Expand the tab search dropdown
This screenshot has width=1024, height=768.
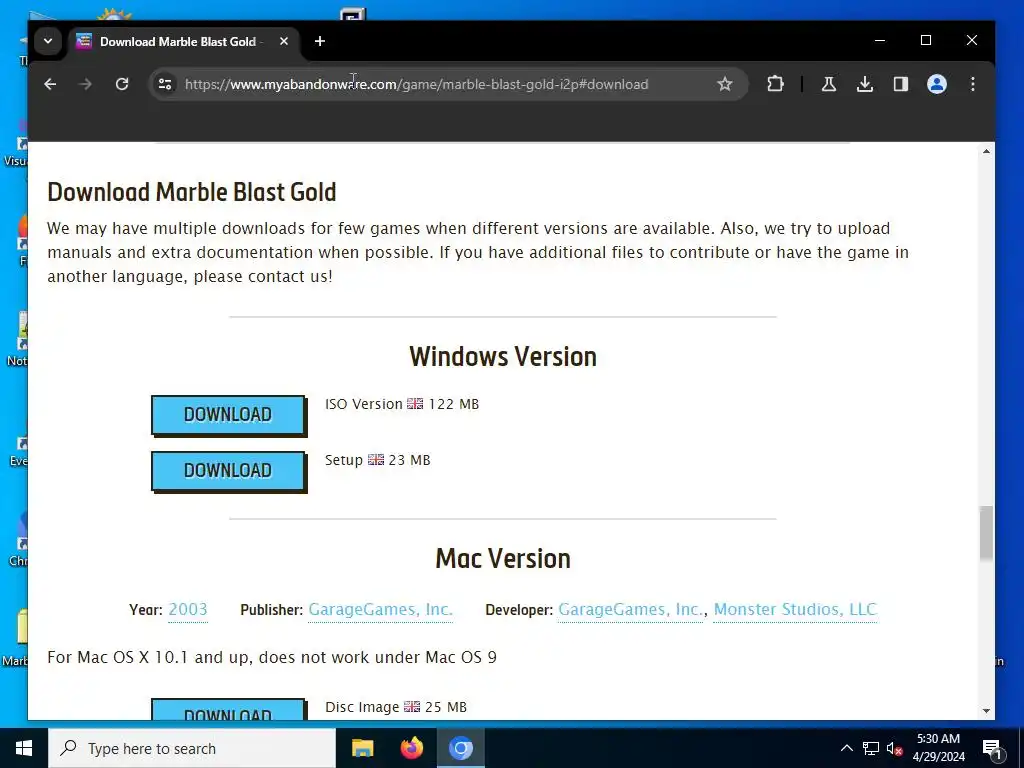tap(48, 41)
